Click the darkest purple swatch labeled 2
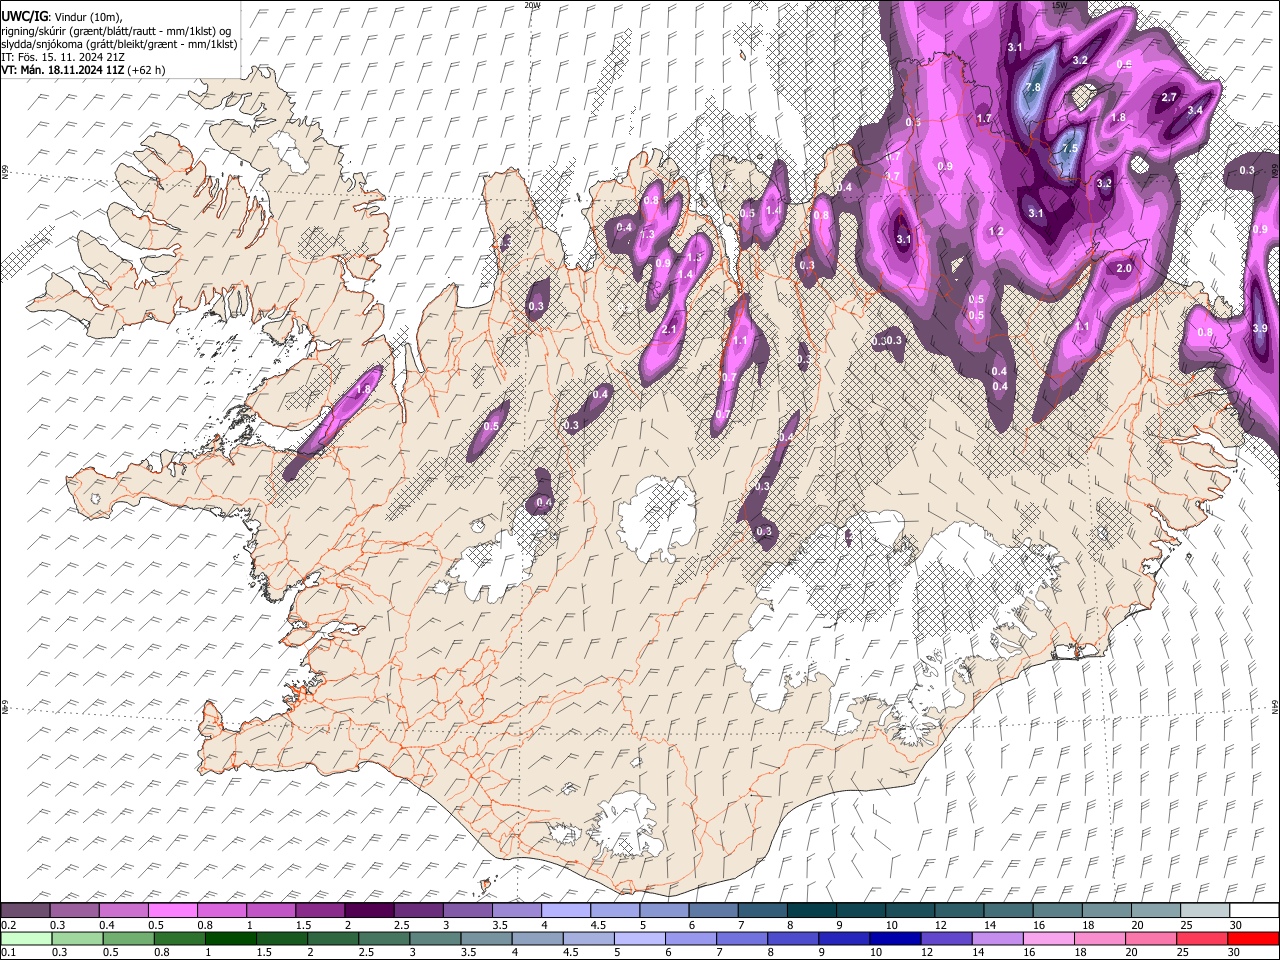Image resolution: width=1280 pixels, height=960 pixels. coord(368,910)
